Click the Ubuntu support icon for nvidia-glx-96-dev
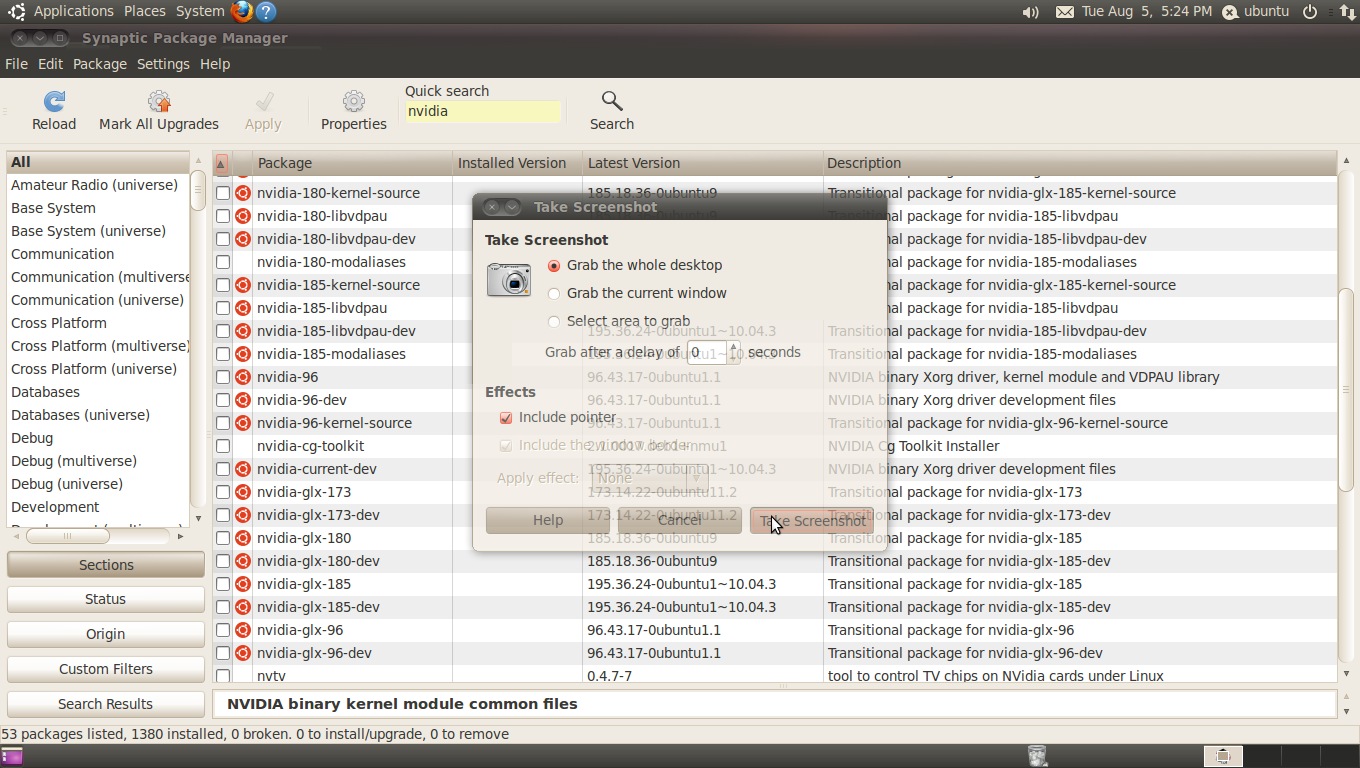Screen dimensions: 1360x768 [x=243, y=653]
